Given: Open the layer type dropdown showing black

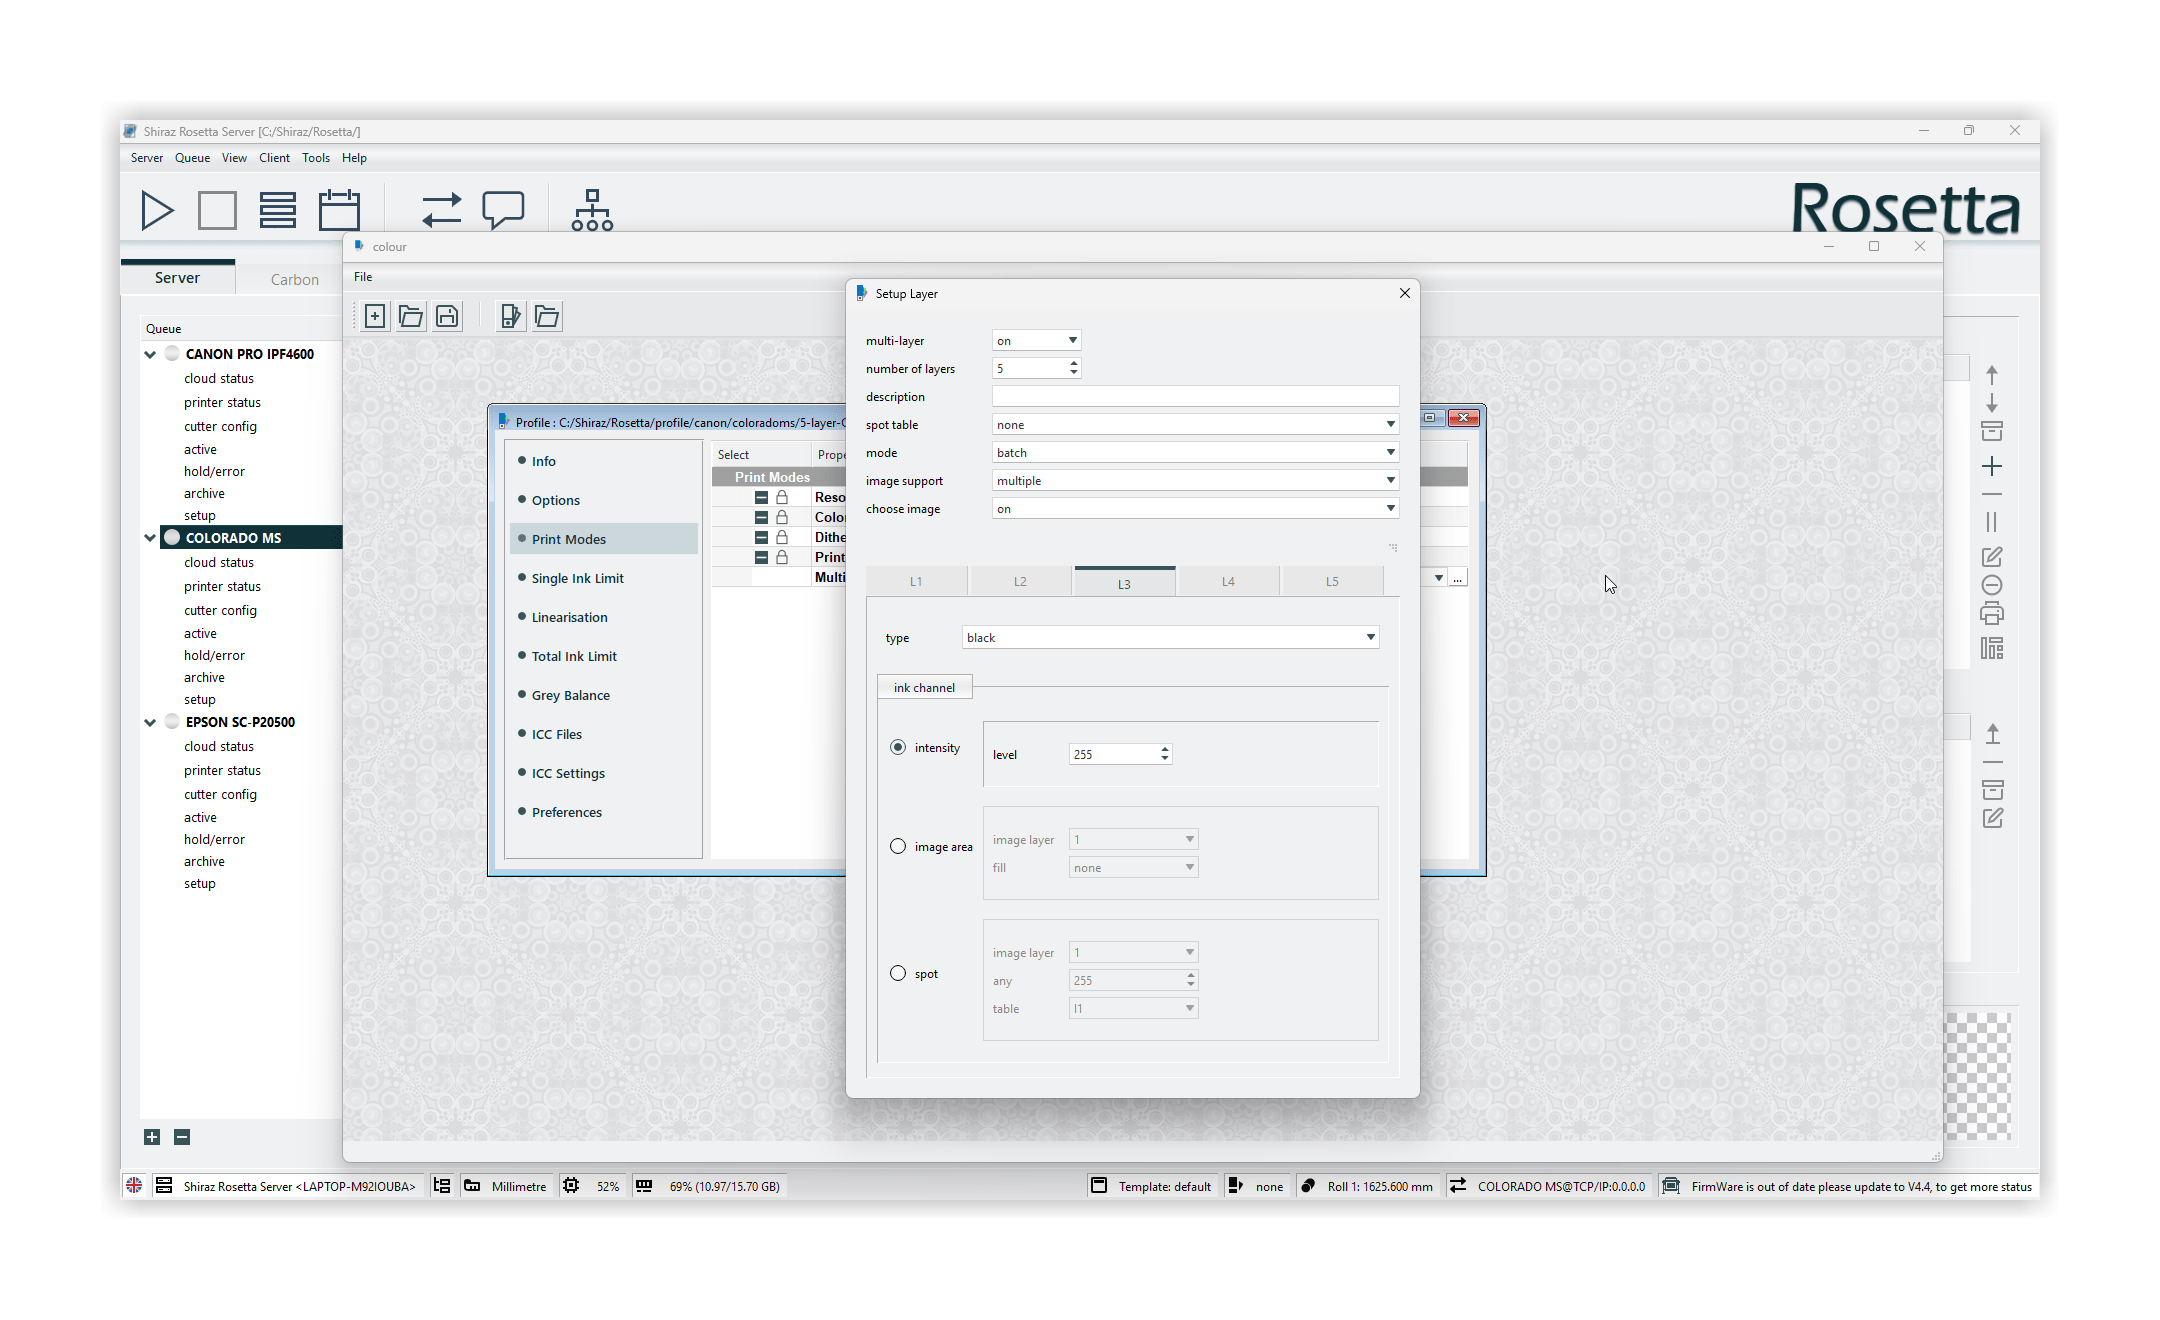Looking at the screenshot, I should coord(1170,637).
